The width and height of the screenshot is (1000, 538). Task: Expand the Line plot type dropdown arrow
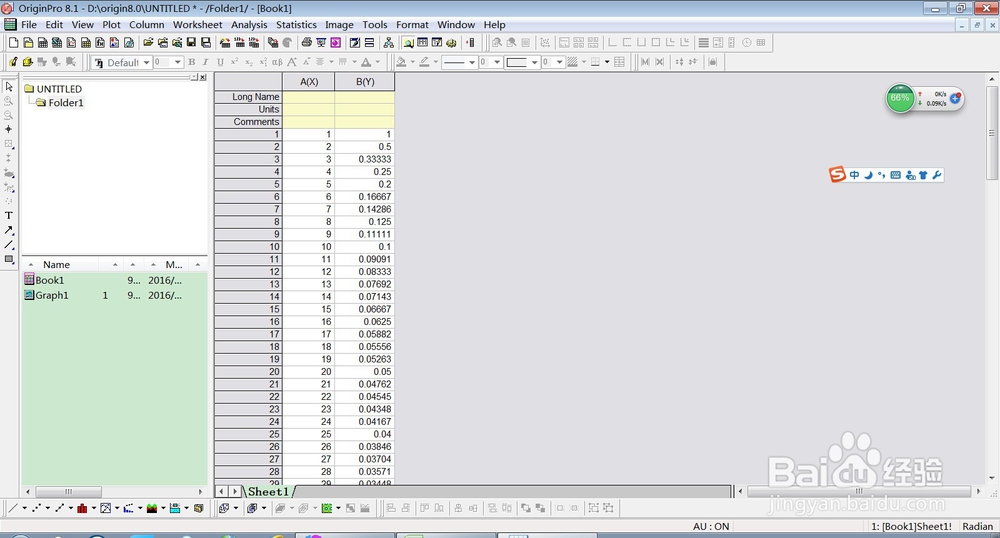24,508
